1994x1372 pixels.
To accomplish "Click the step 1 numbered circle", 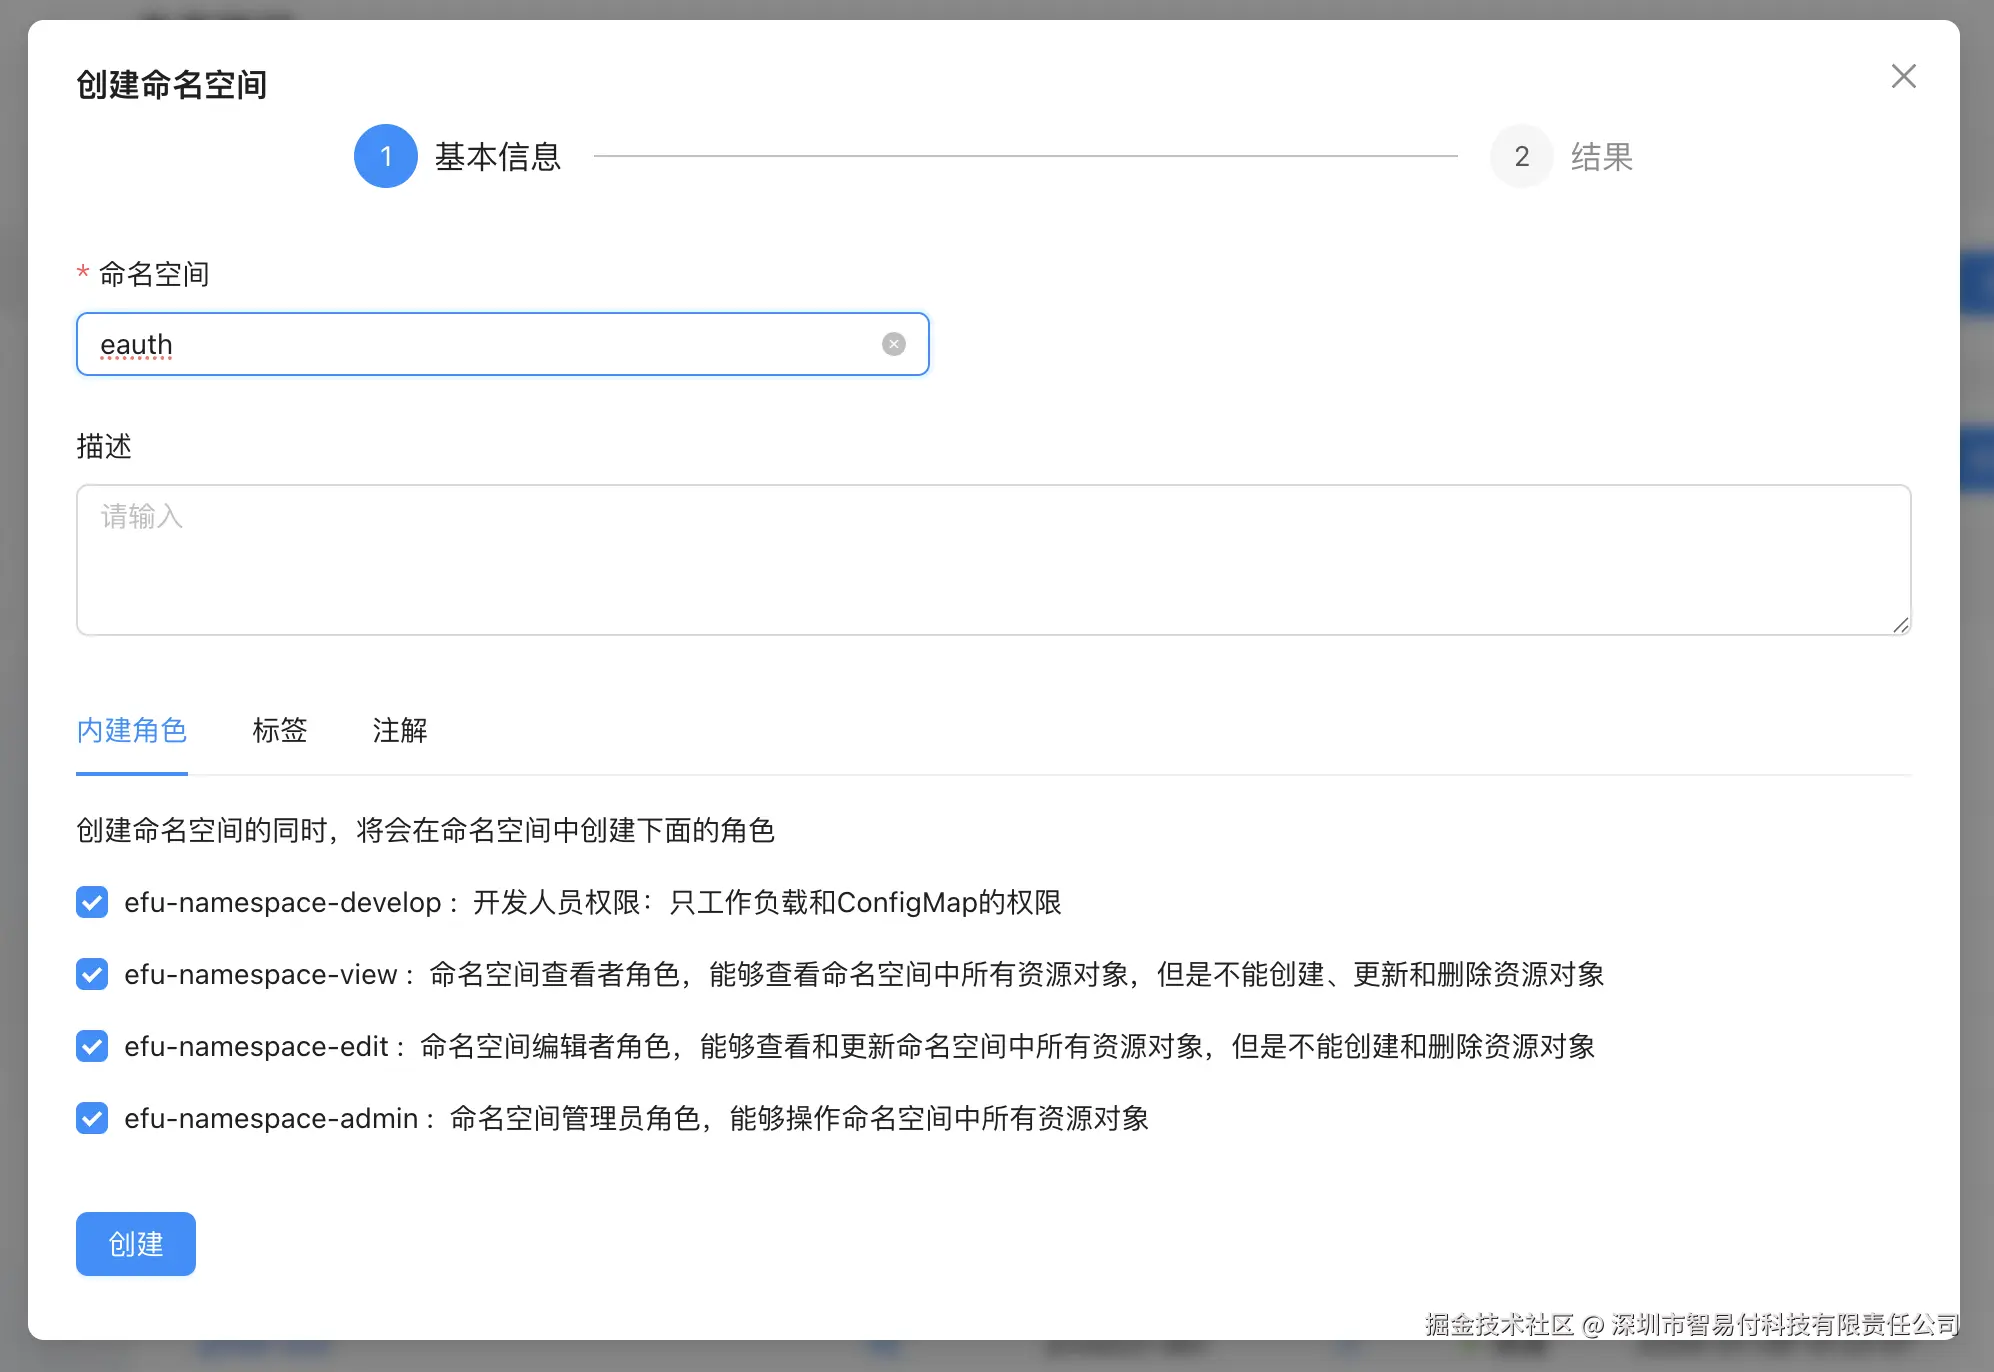I will coord(385,156).
